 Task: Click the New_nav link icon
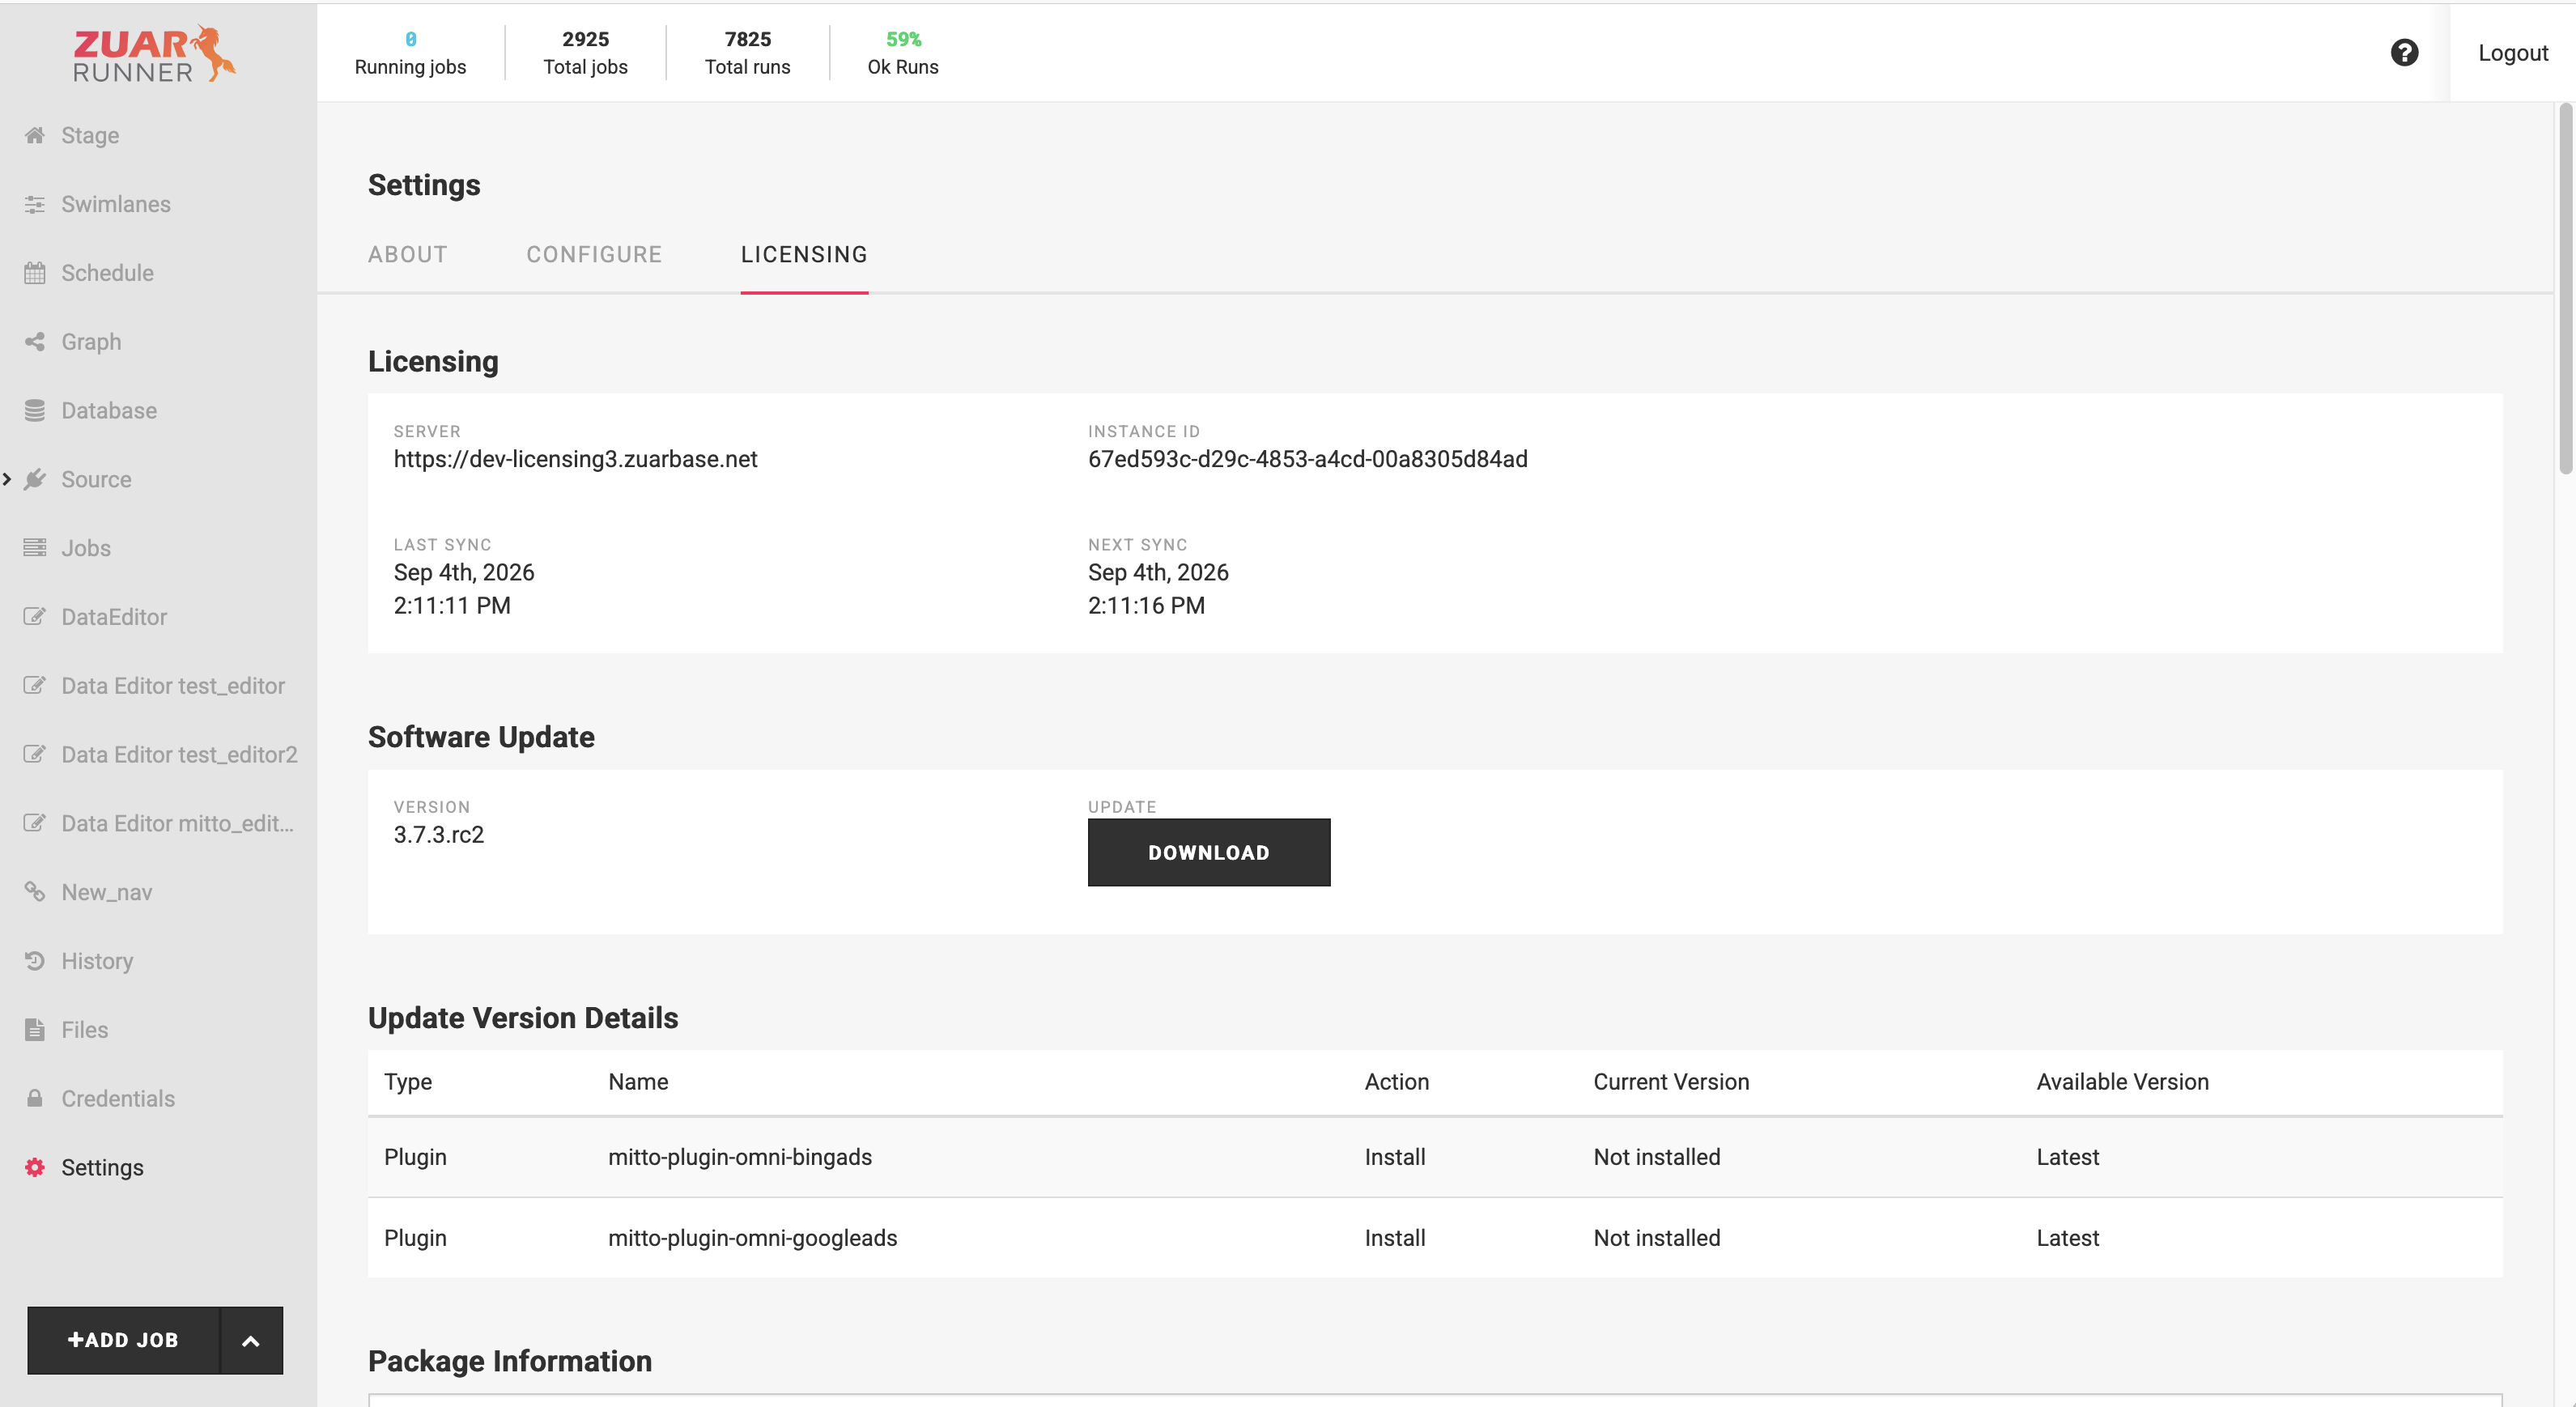tap(35, 892)
